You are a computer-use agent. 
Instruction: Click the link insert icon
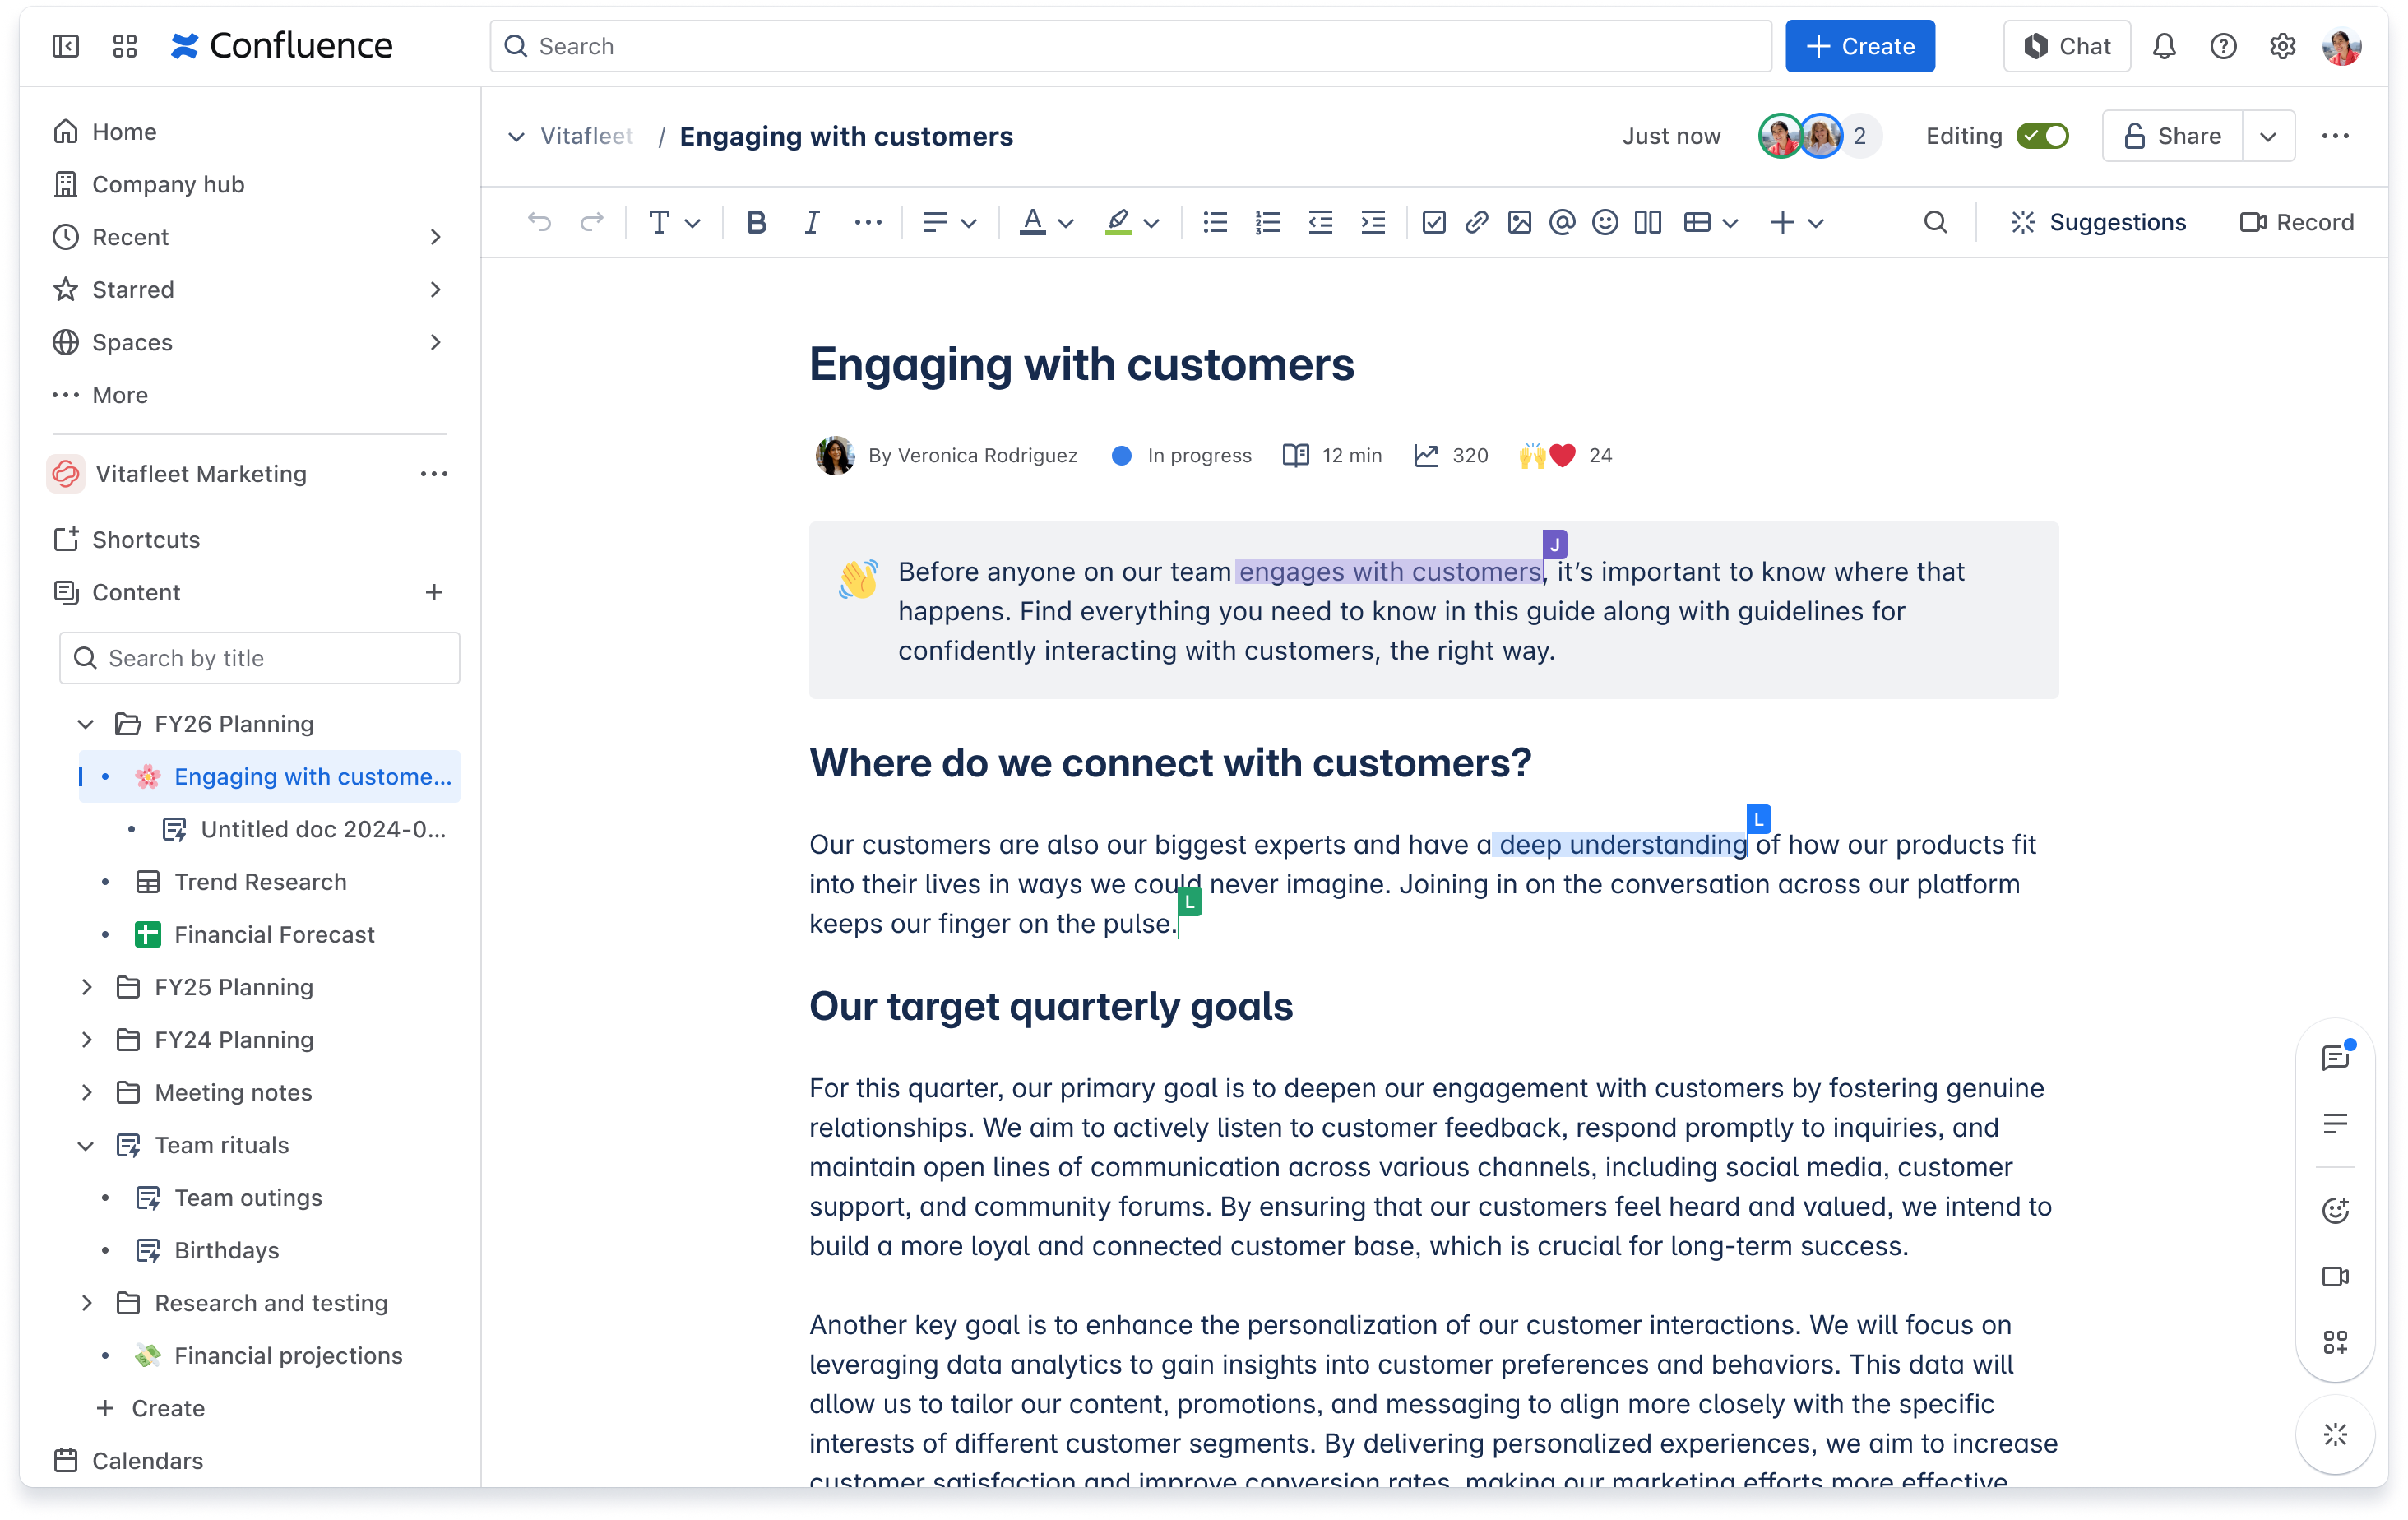coord(1475,222)
